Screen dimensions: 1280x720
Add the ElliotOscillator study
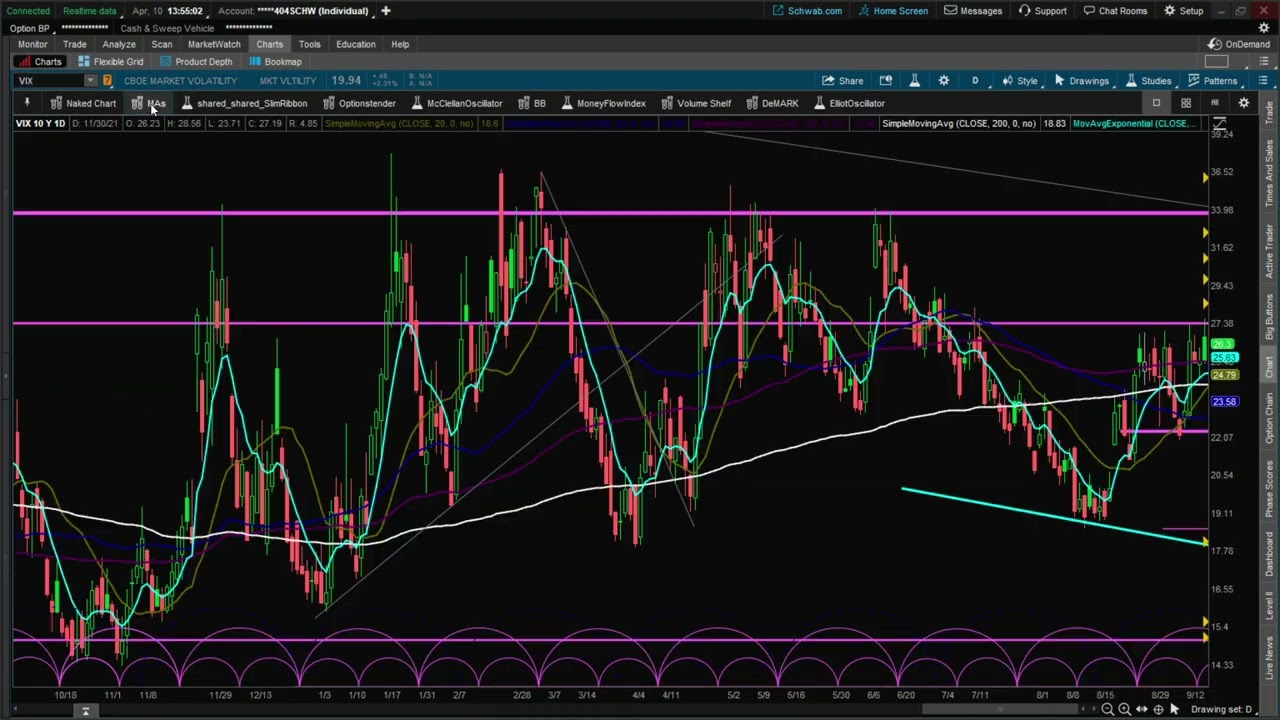click(x=849, y=103)
